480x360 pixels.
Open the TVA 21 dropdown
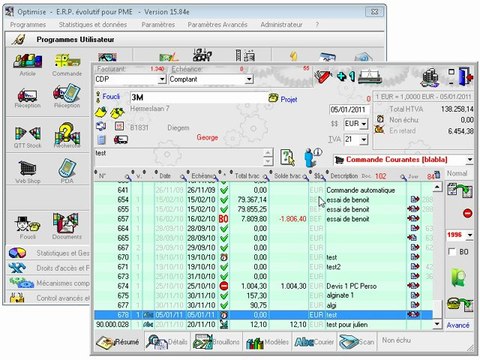[x=364, y=139]
